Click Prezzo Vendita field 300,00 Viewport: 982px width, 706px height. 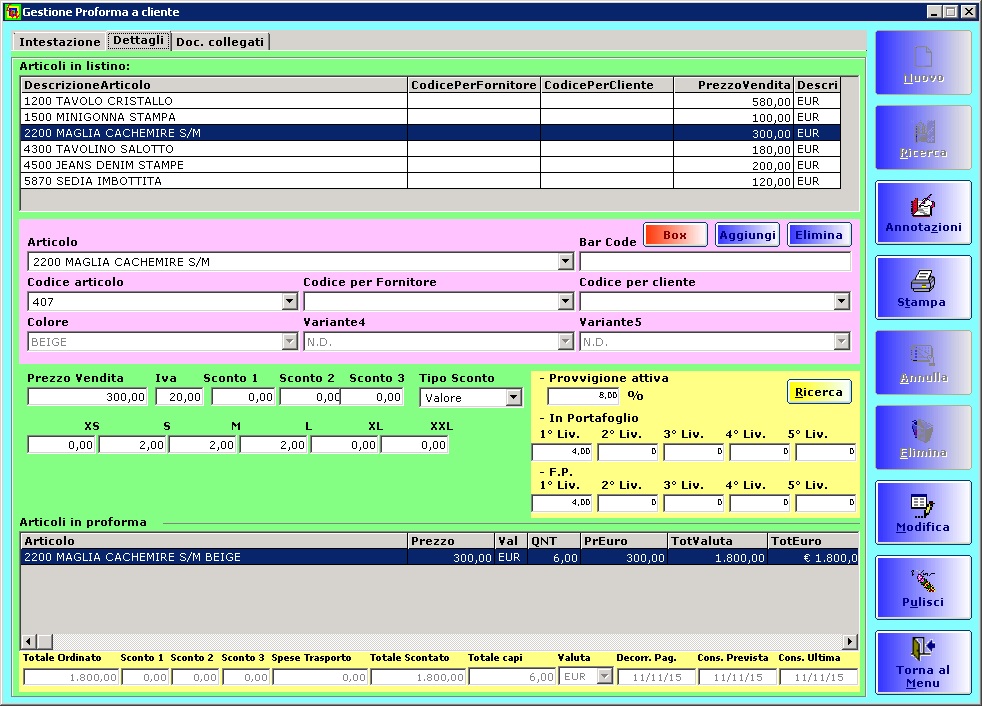click(87, 397)
